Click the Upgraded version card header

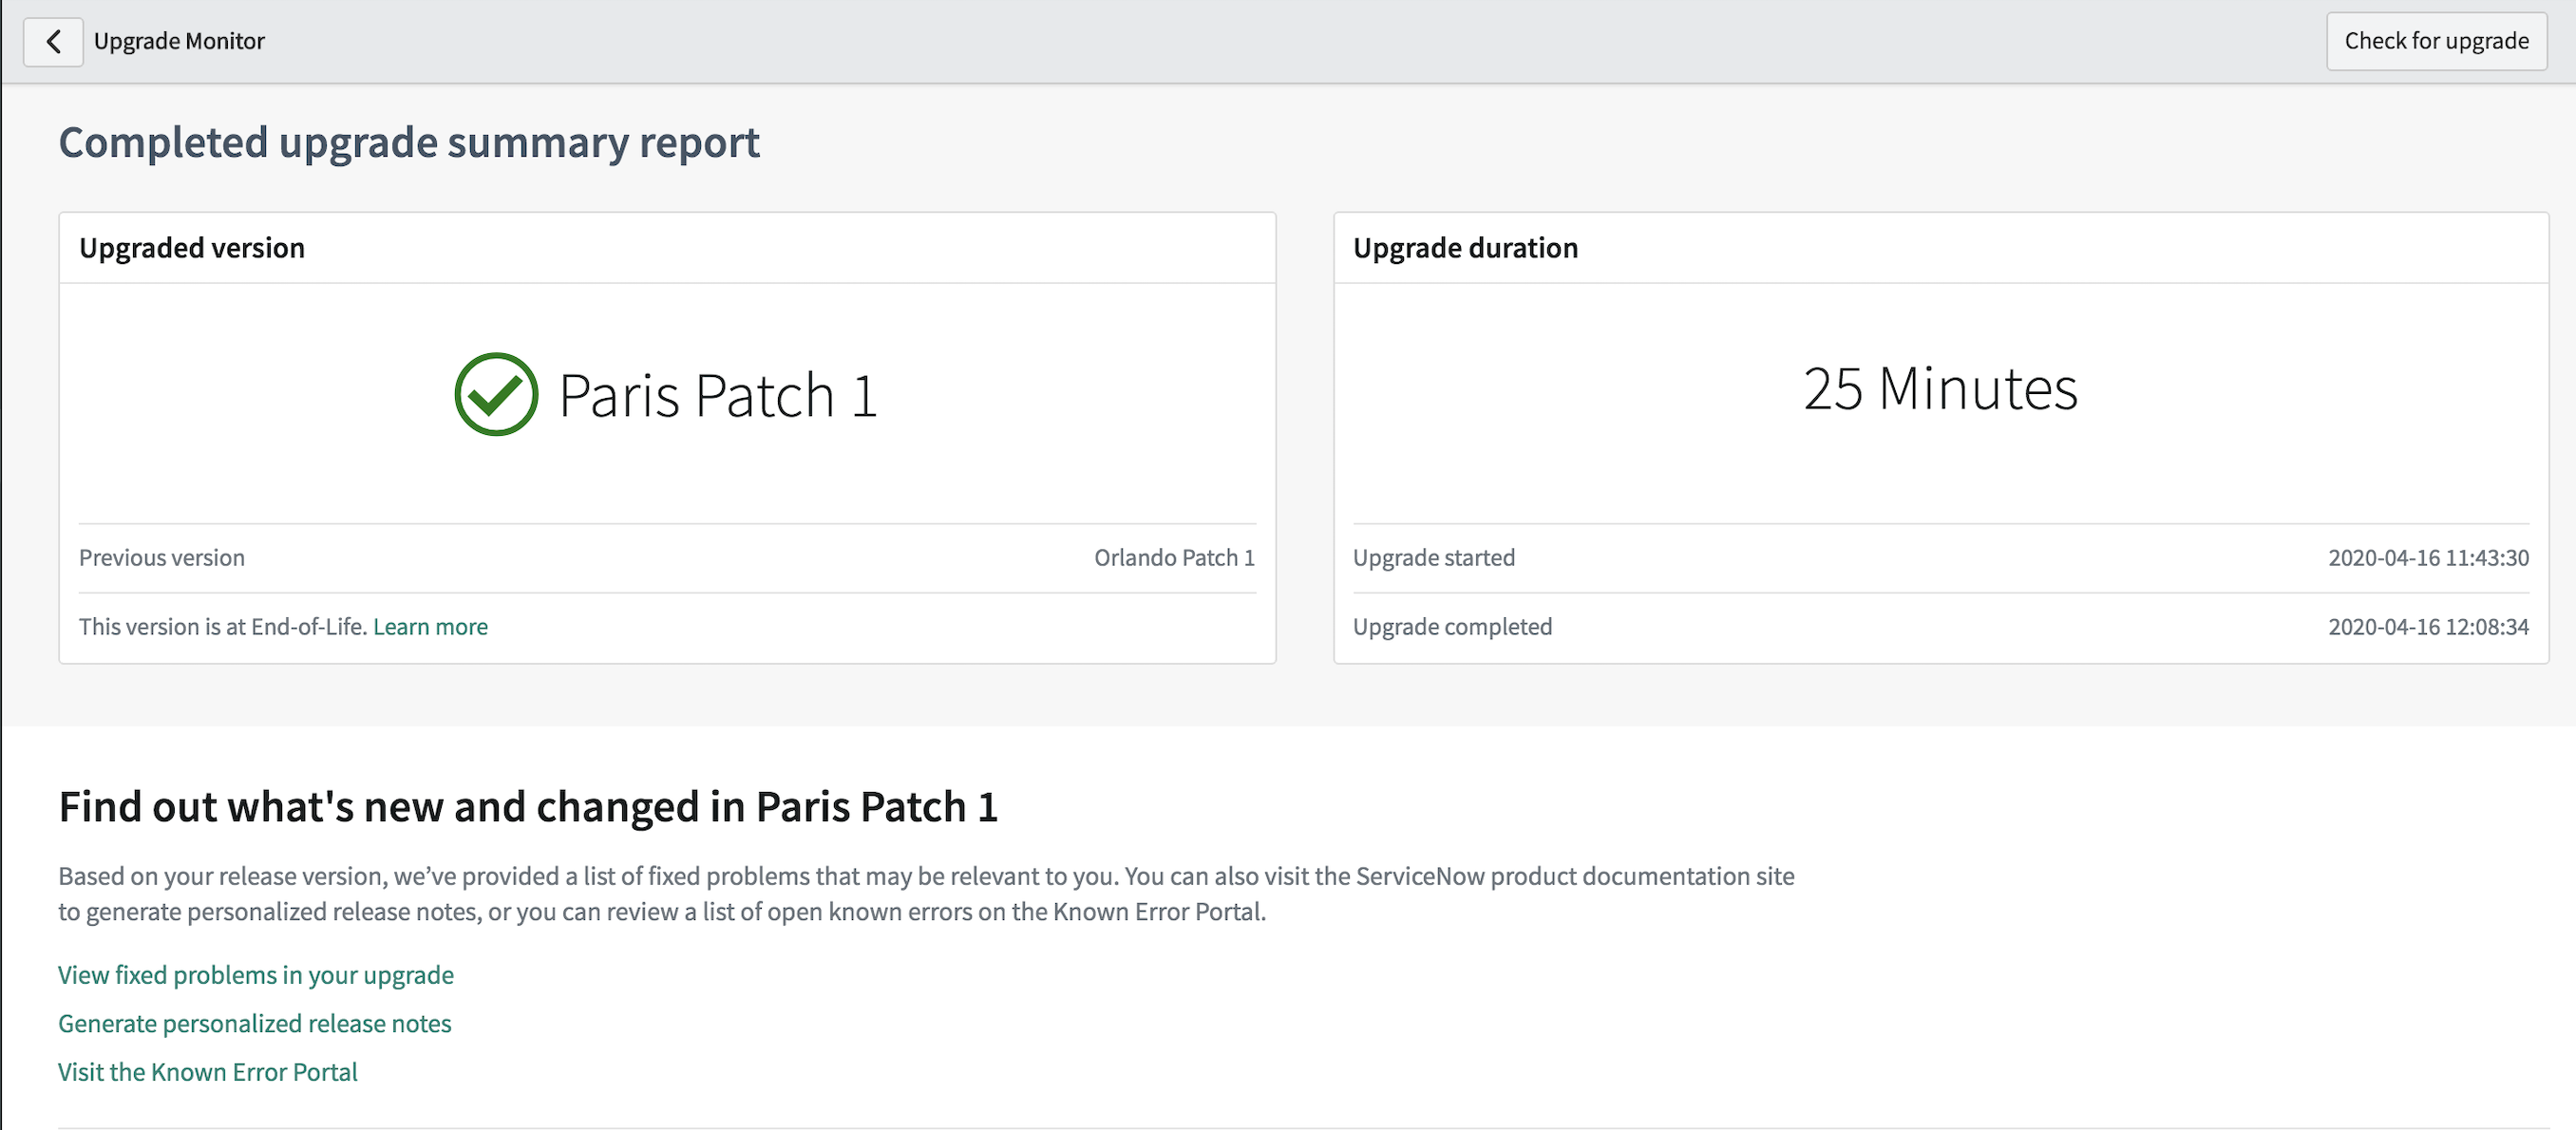pyautogui.click(x=667, y=248)
